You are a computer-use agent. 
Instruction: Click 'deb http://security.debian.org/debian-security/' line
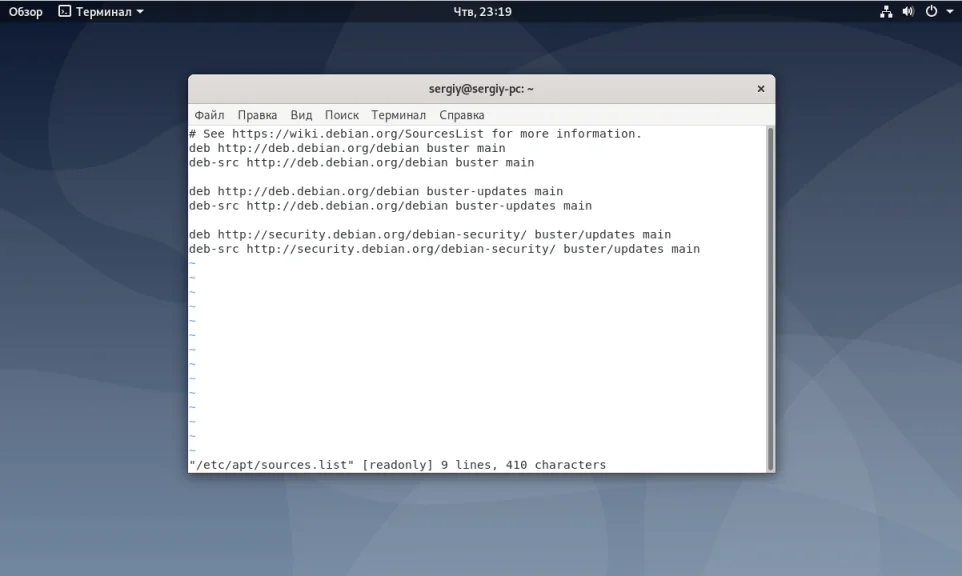coord(430,234)
